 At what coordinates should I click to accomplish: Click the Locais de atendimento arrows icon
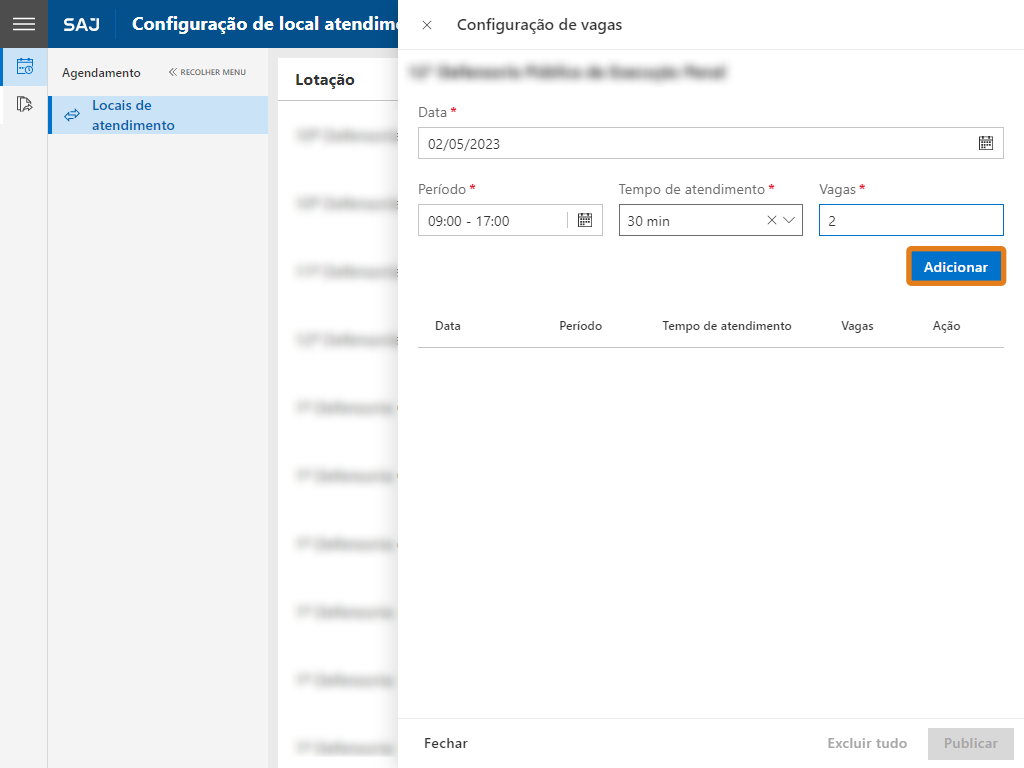pyautogui.click(x=72, y=116)
